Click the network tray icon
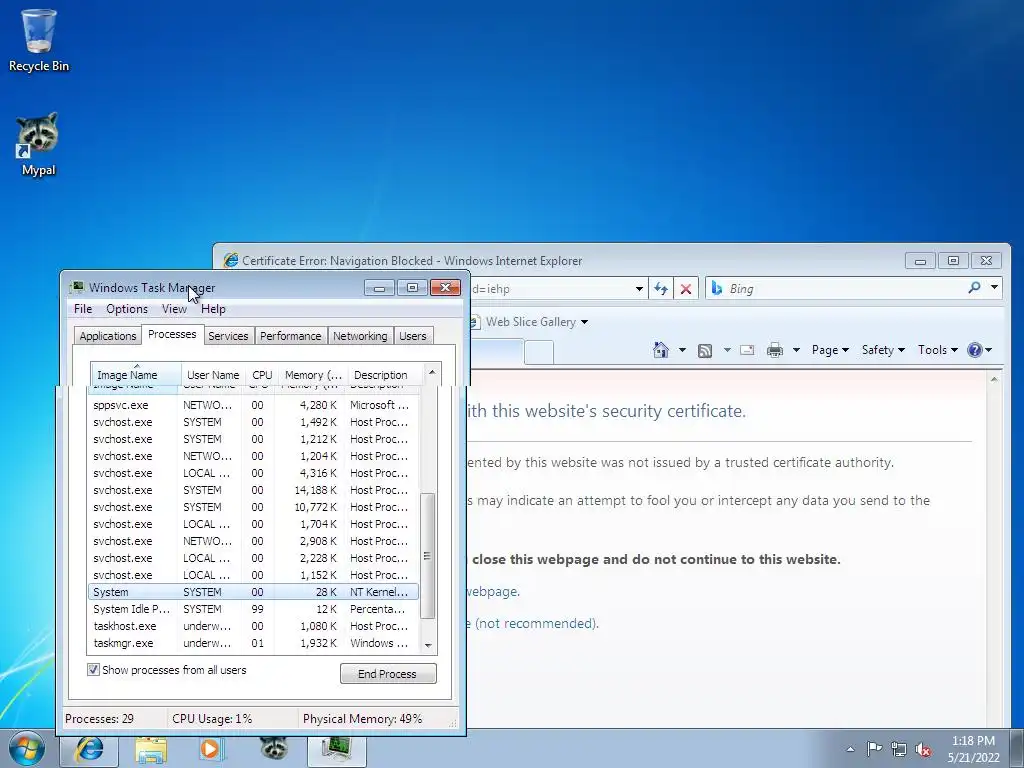Image resolution: width=1024 pixels, height=768 pixels. (x=899, y=749)
